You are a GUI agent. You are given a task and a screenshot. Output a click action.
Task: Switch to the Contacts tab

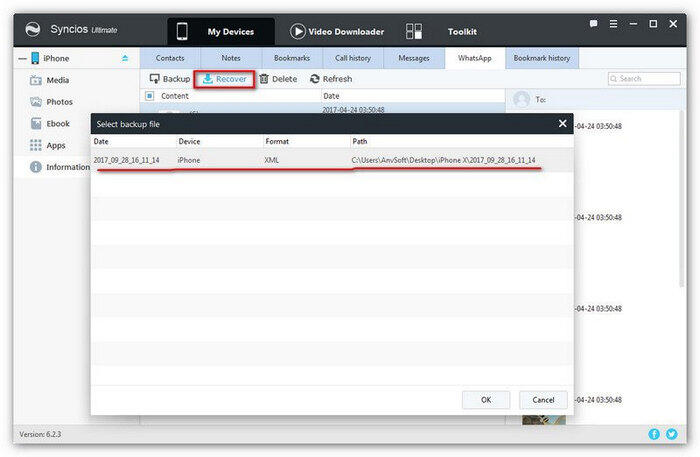[170, 58]
